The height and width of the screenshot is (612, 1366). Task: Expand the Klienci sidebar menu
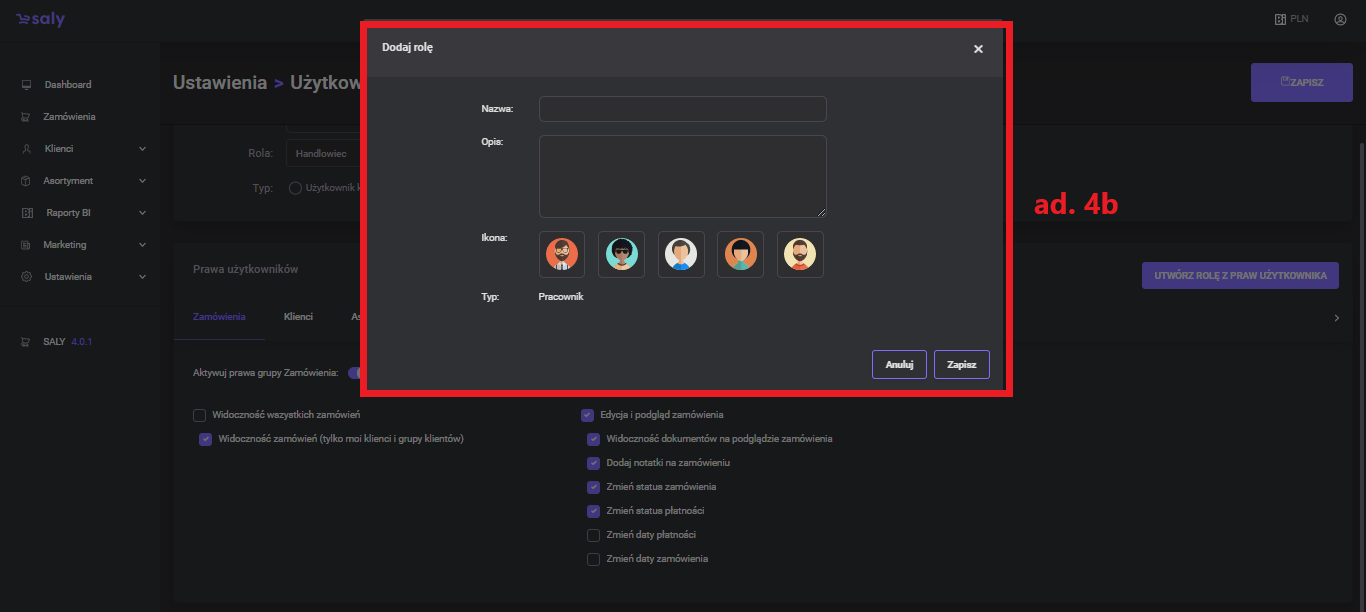(141, 149)
